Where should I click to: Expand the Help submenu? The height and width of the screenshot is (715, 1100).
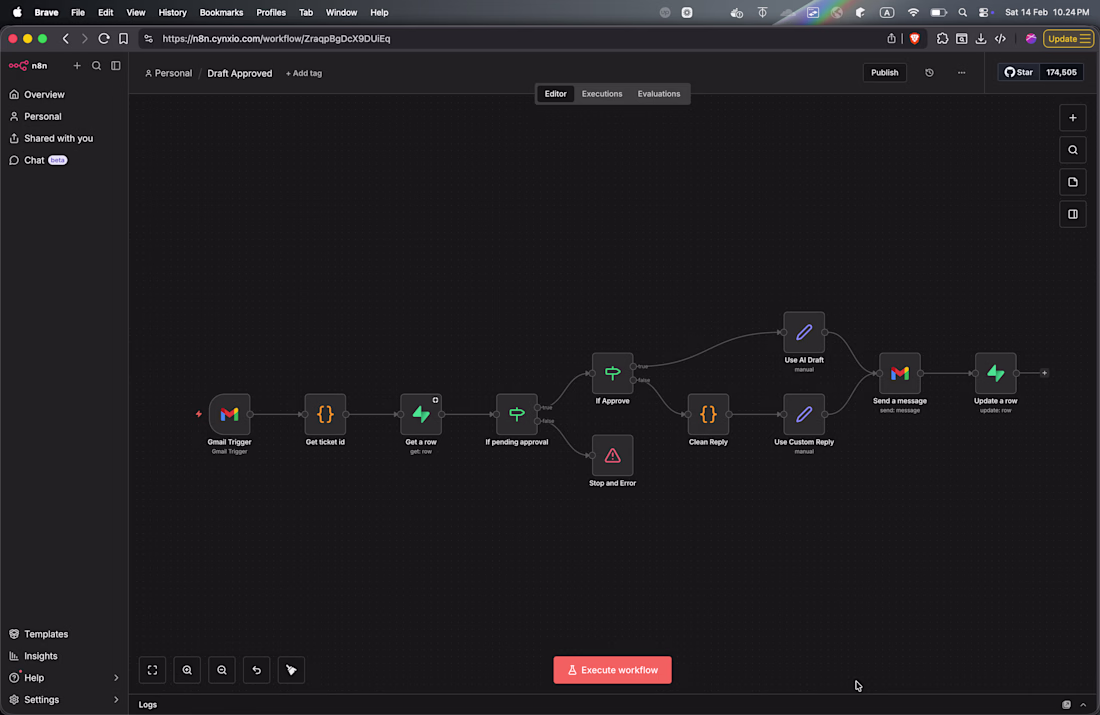point(116,678)
